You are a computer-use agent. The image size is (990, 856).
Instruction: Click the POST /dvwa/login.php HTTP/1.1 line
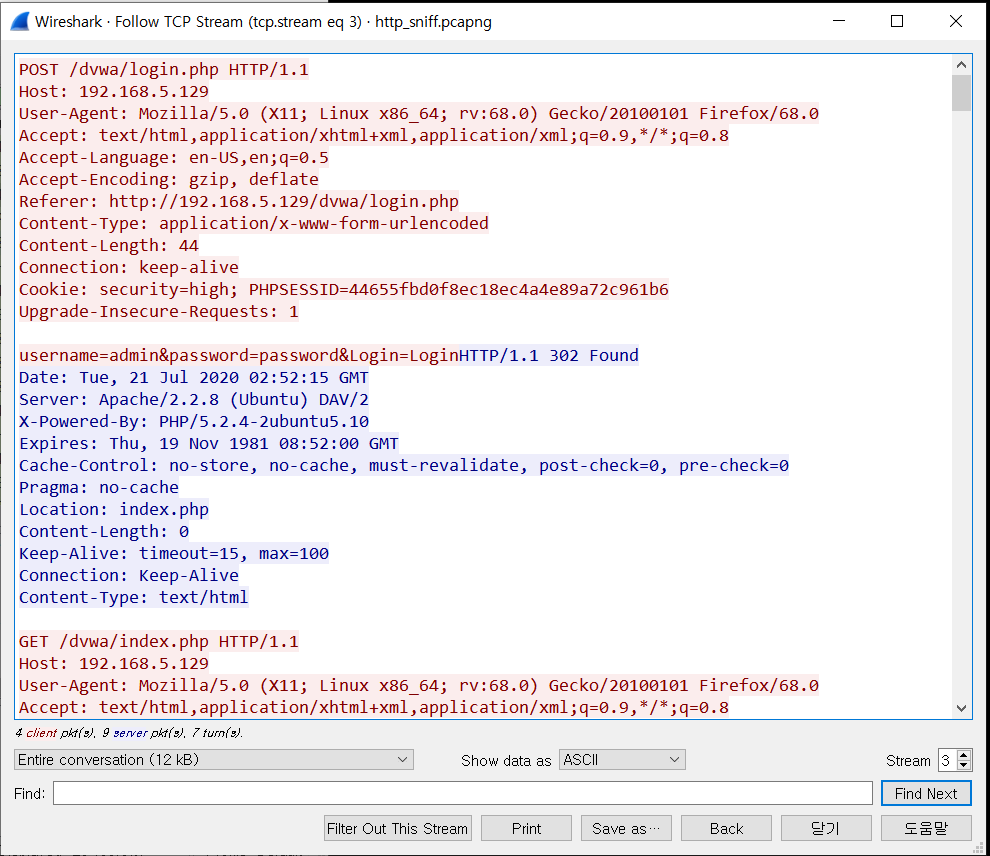click(x=164, y=69)
